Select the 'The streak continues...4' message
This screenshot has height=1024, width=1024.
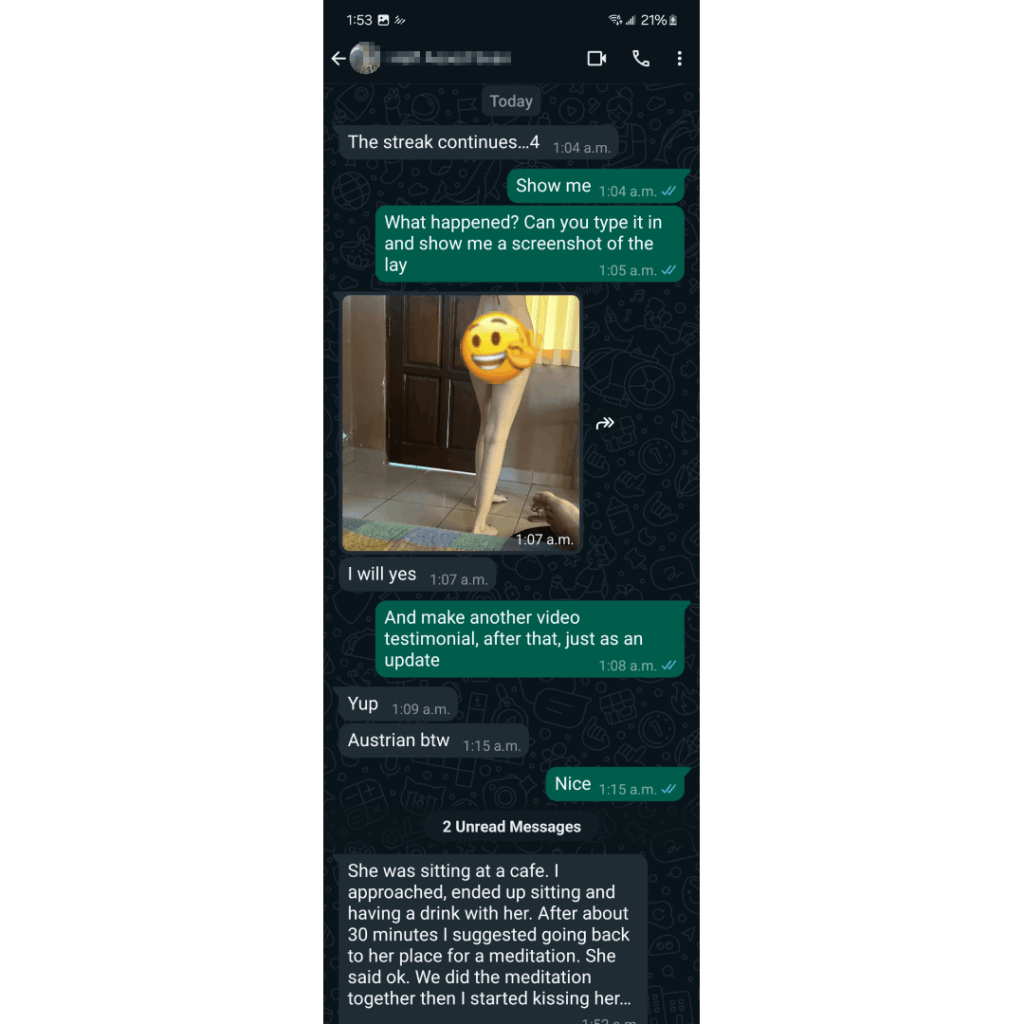tap(478, 143)
